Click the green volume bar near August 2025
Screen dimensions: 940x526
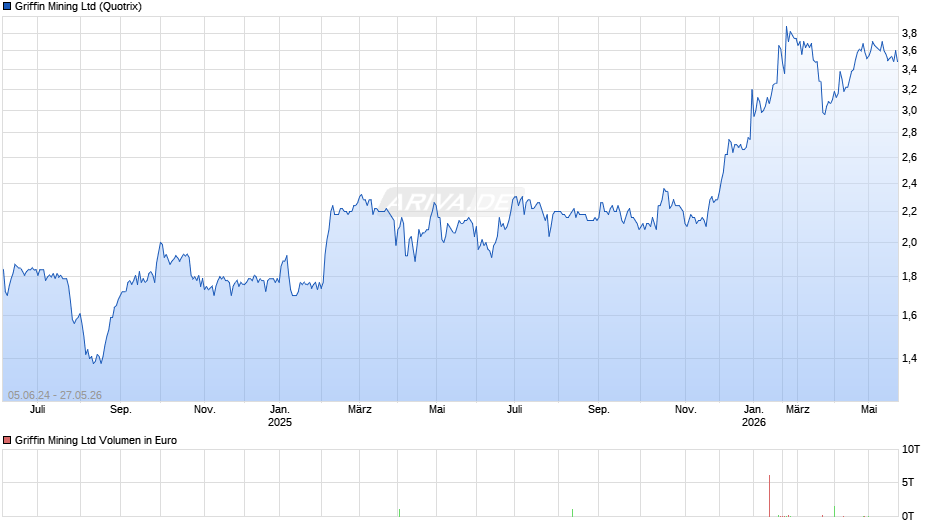(573, 513)
